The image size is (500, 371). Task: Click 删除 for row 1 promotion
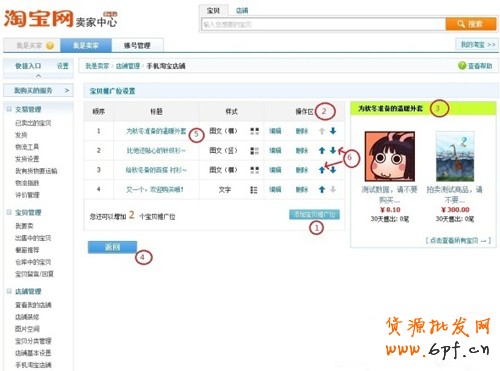click(302, 131)
